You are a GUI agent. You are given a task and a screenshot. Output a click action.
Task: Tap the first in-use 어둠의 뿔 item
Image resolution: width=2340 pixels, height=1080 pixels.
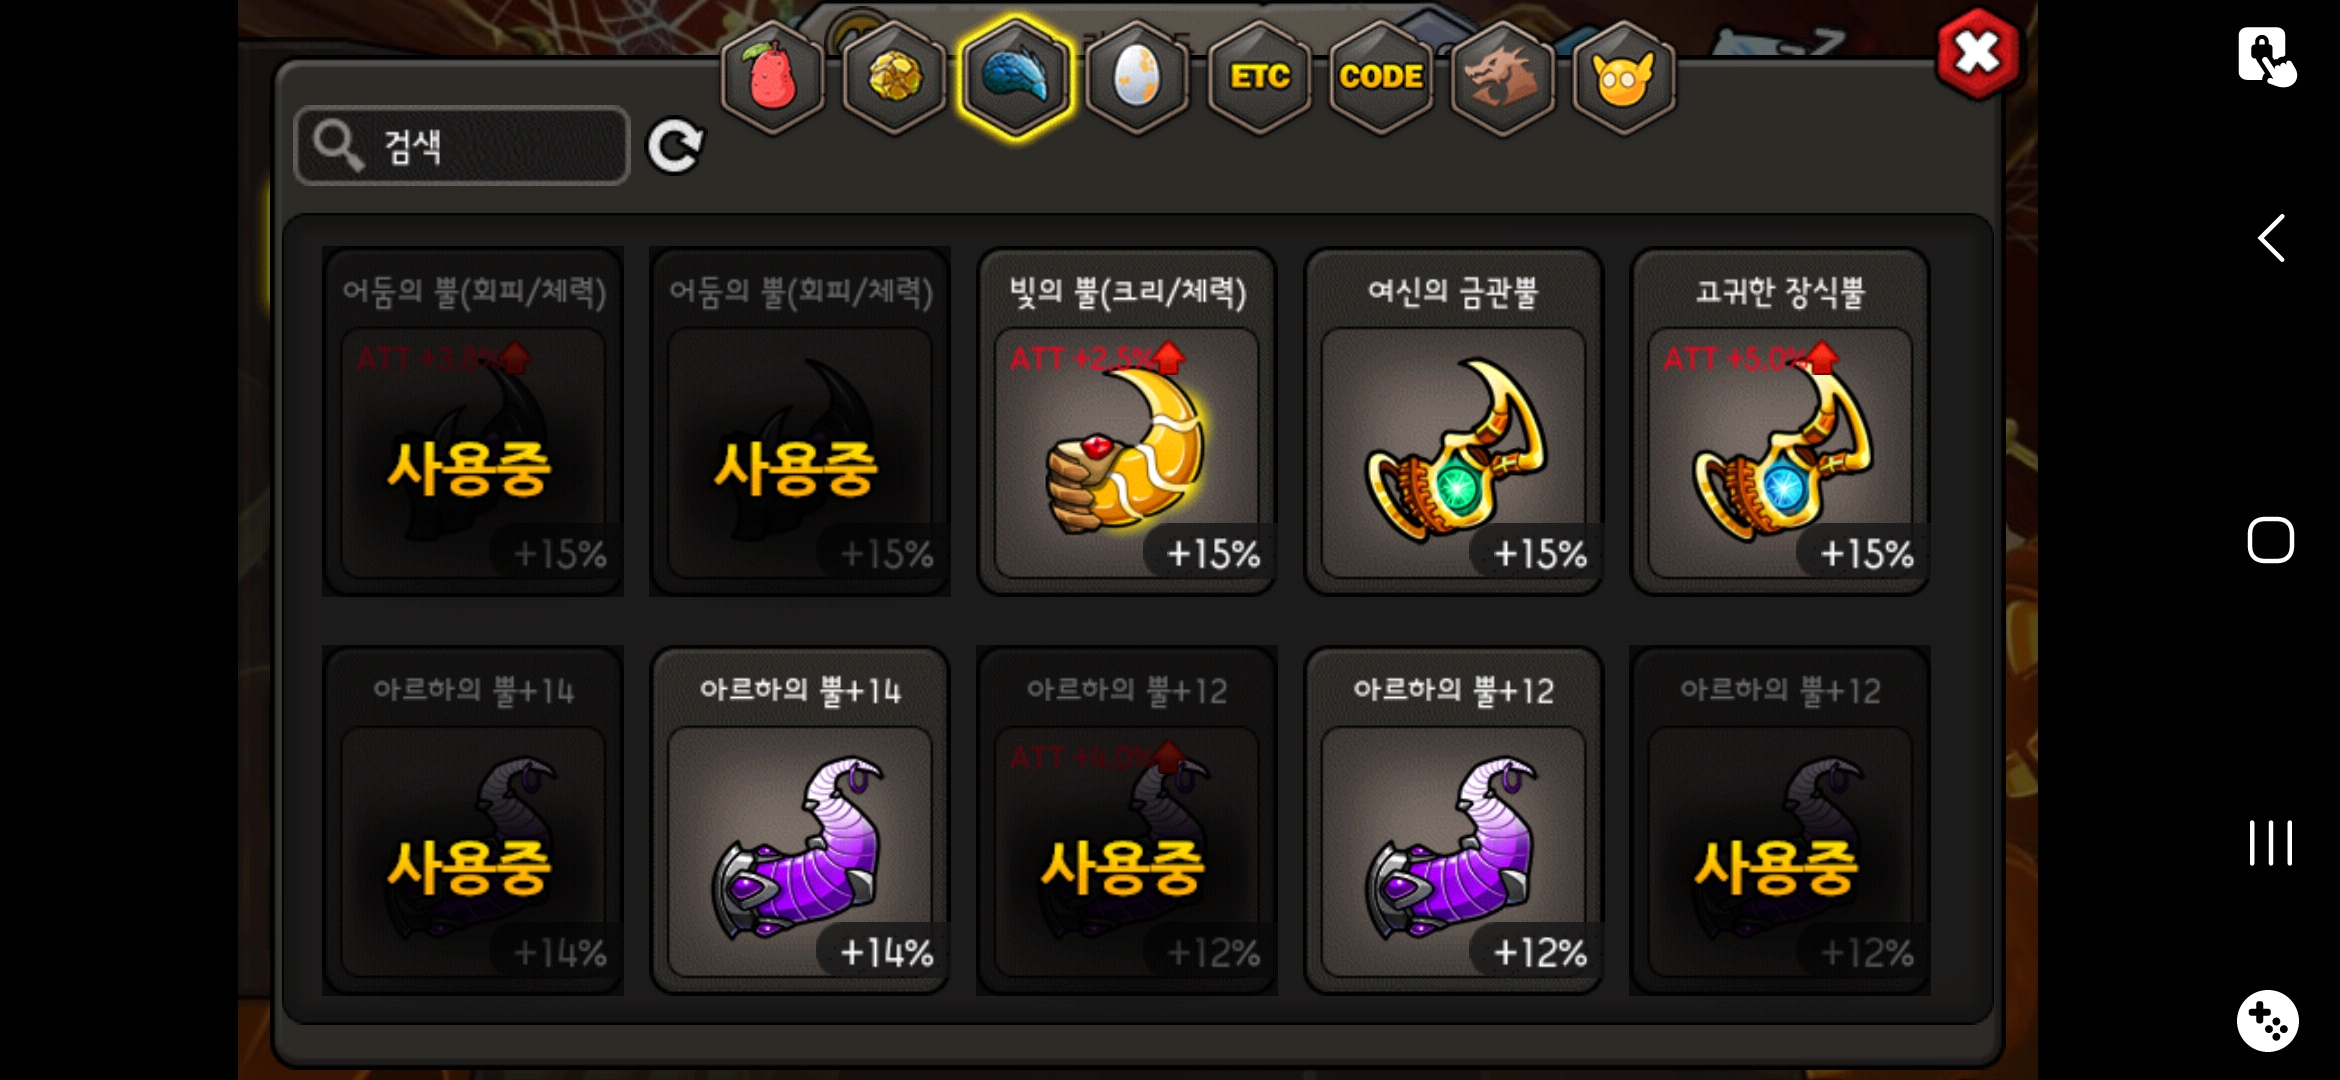473,422
